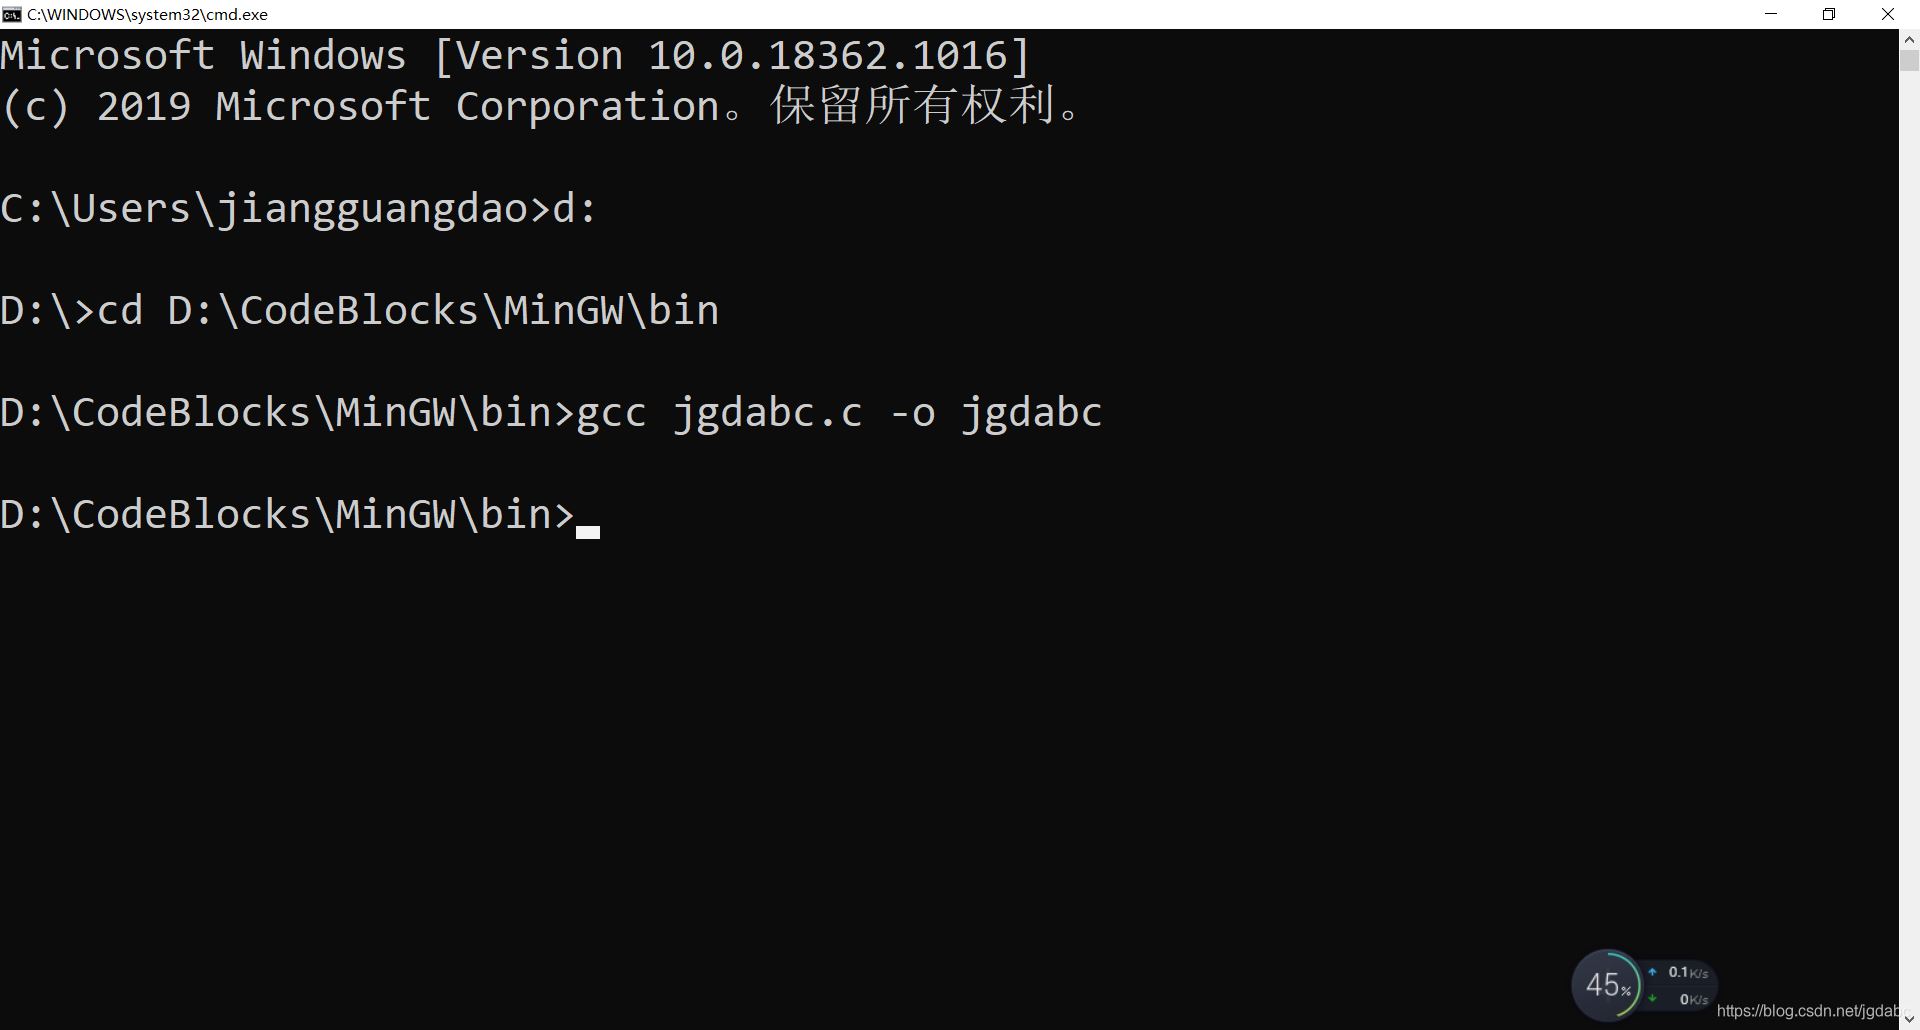Viewport: 1920px width, 1030px height.
Task: Click the C:\WINDOWS\system32\cmd.exe title text
Action: pyautogui.click(x=147, y=14)
